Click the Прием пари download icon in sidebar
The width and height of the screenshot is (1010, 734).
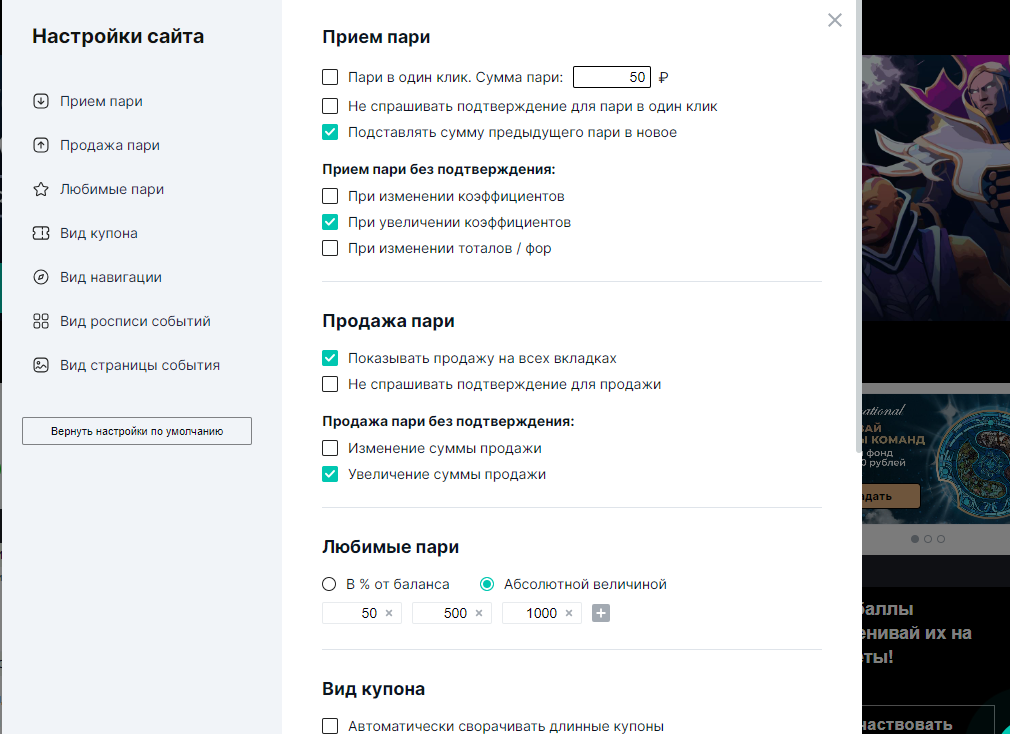pos(41,101)
